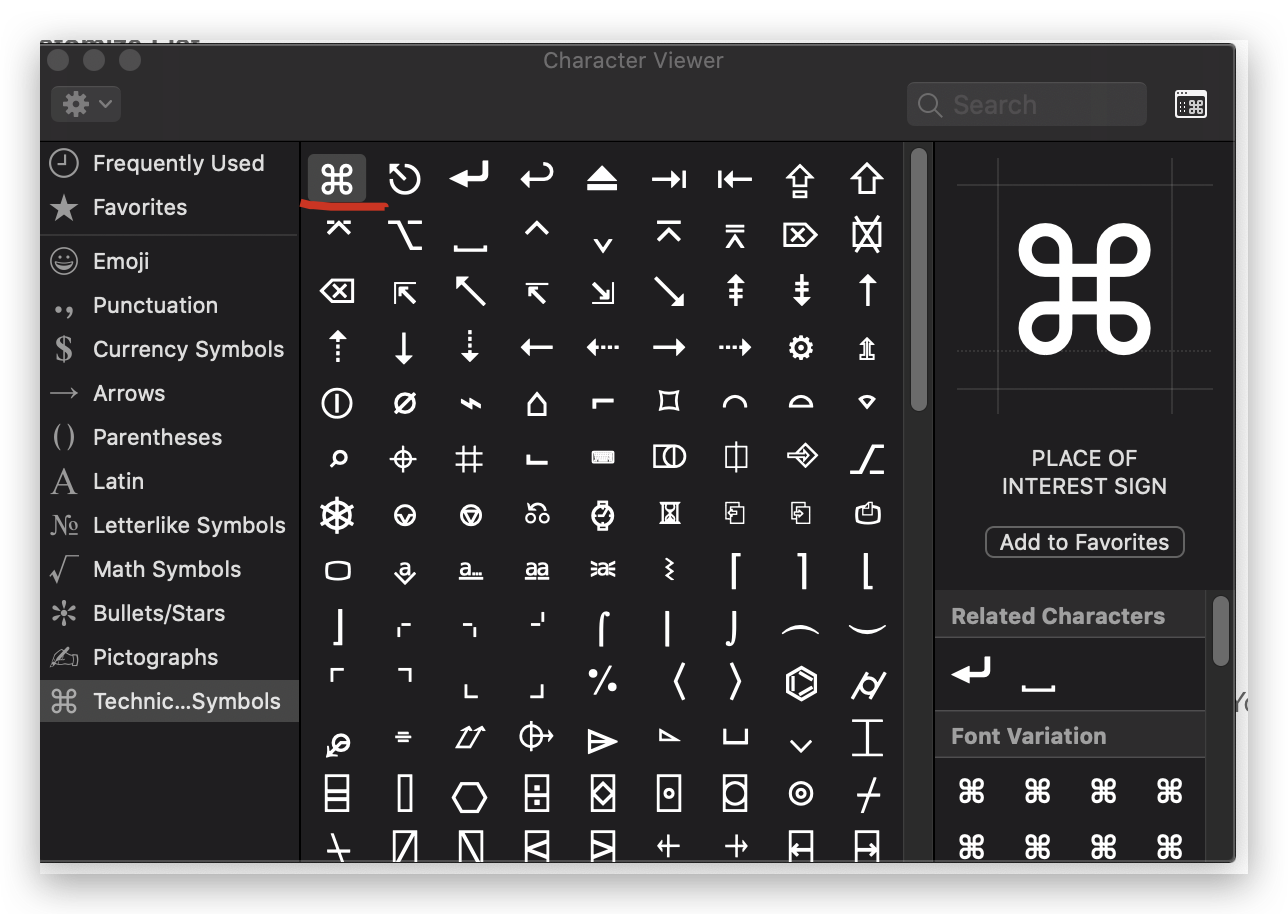Select the empty hexagon symbol
This screenshot has height=914, width=1288.
(469, 796)
